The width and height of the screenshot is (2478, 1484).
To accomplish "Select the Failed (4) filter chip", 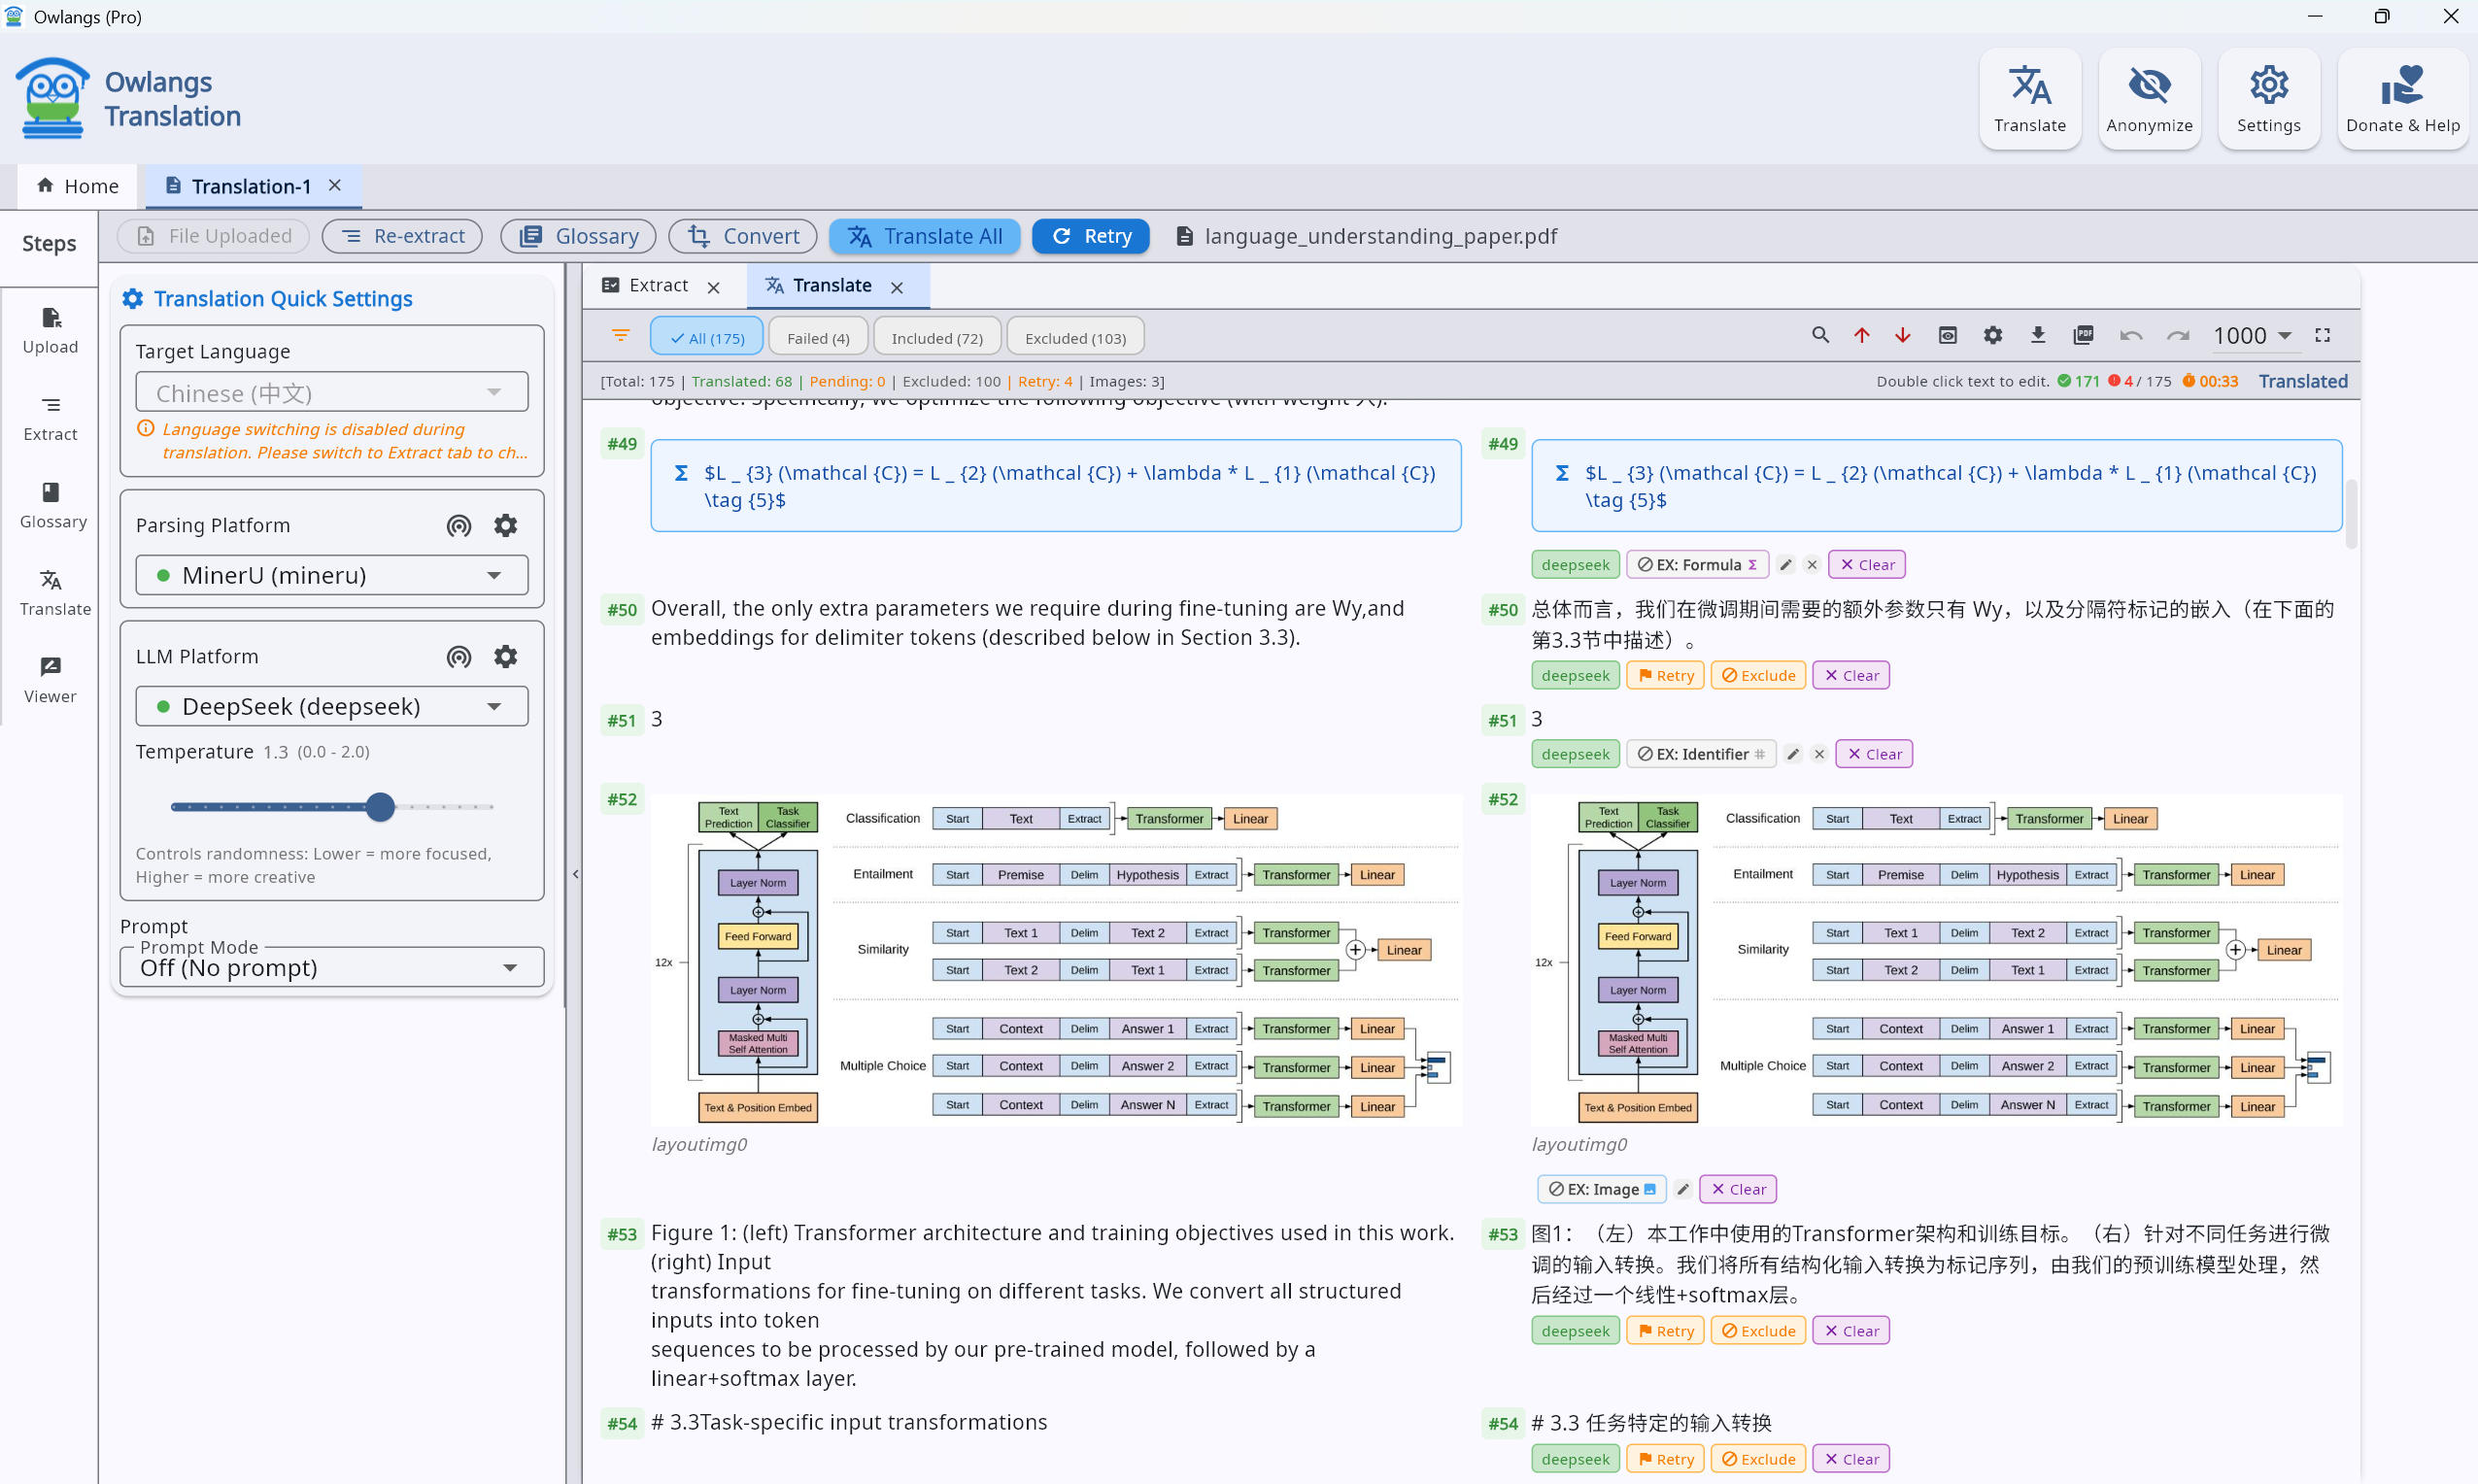I will [817, 338].
